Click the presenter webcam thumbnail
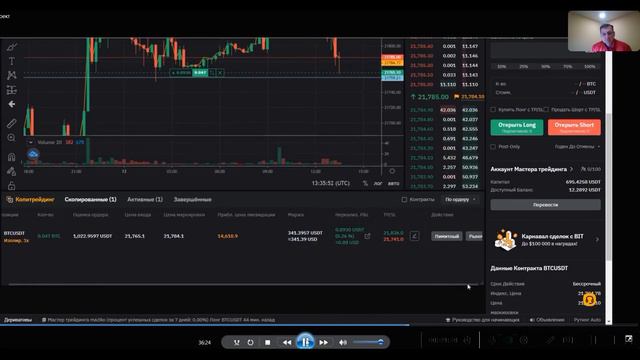The image size is (640, 360). click(x=604, y=31)
